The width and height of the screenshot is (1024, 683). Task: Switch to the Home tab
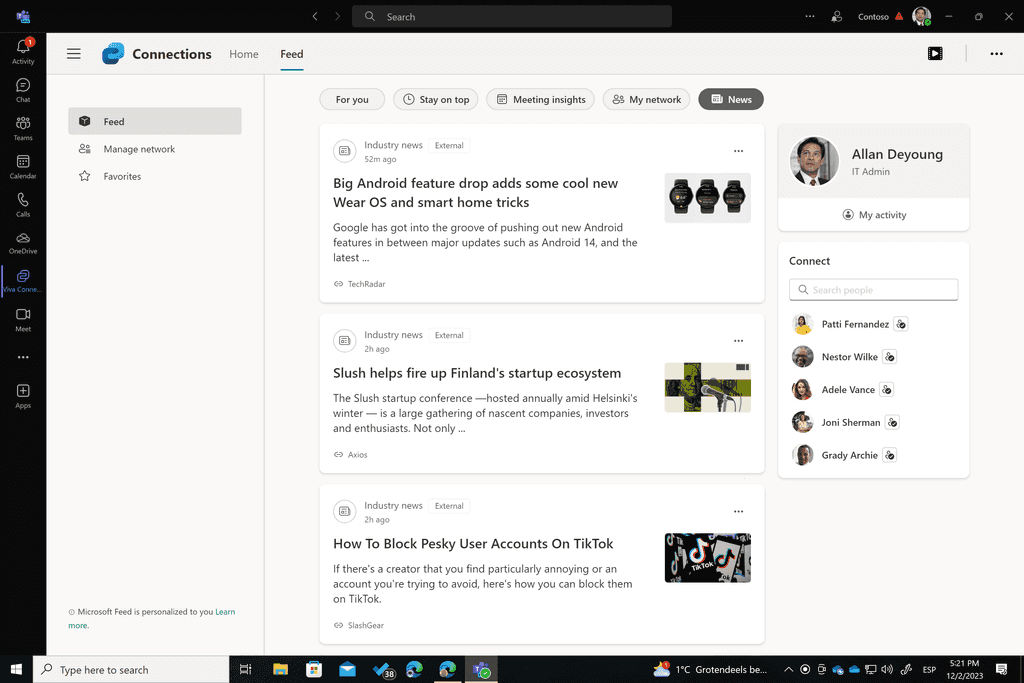244,54
